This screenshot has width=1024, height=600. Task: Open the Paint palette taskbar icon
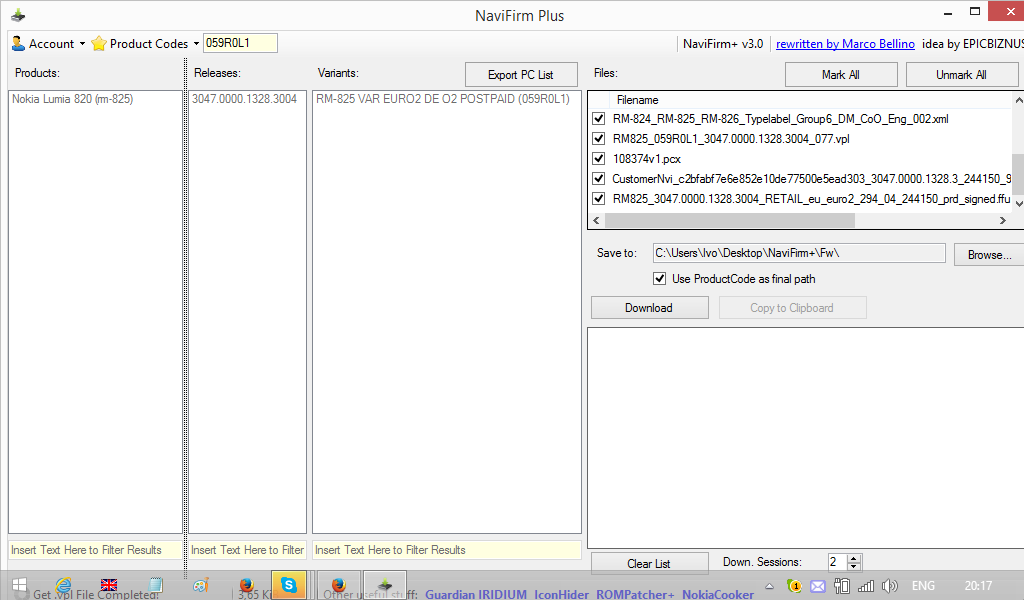(201, 585)
